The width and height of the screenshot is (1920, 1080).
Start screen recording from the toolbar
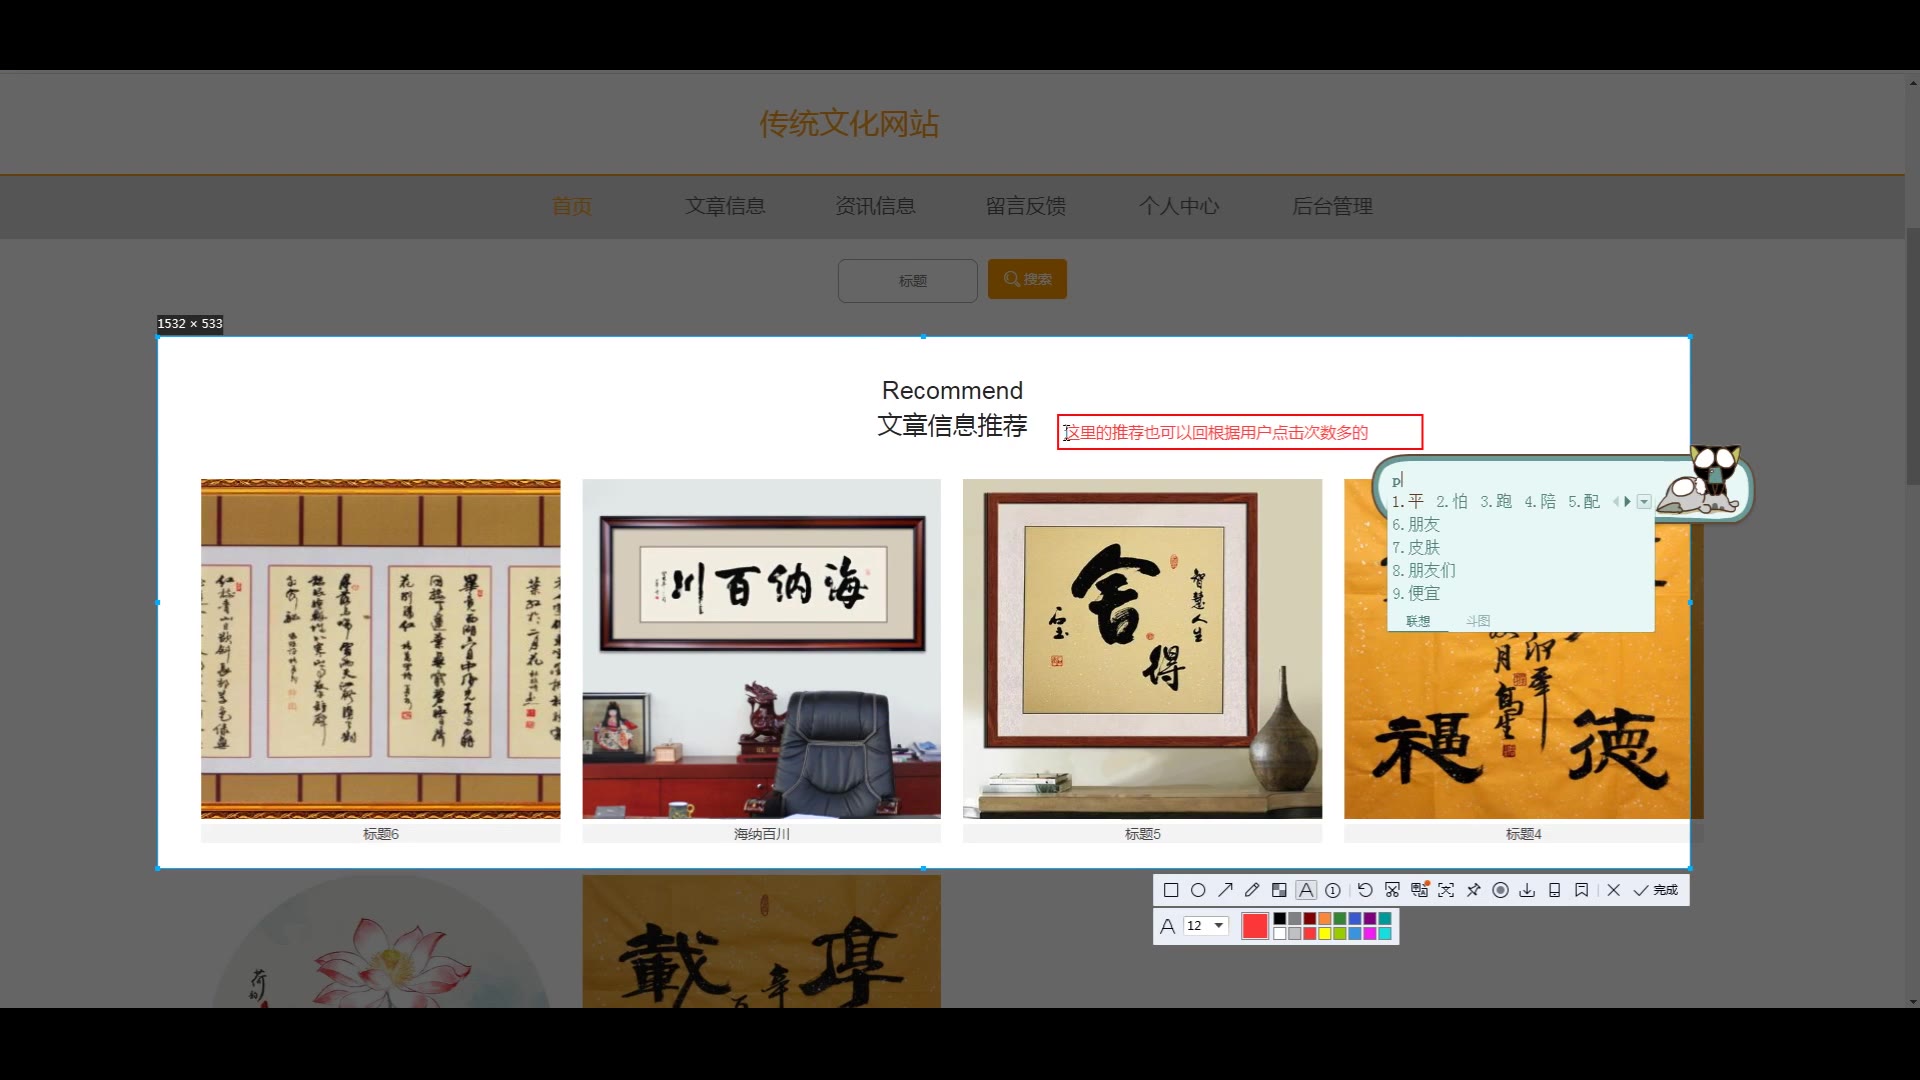(x=1500, y=890)
